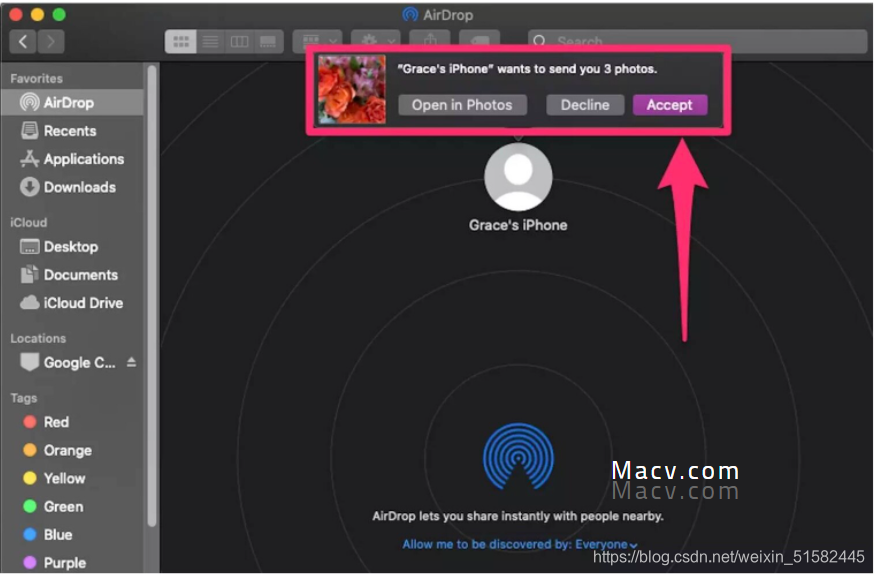Image resolution: width=875 pixels, height=576 pixels.
Task: Click the Grace's iPhone label
Action: point(518,225)
